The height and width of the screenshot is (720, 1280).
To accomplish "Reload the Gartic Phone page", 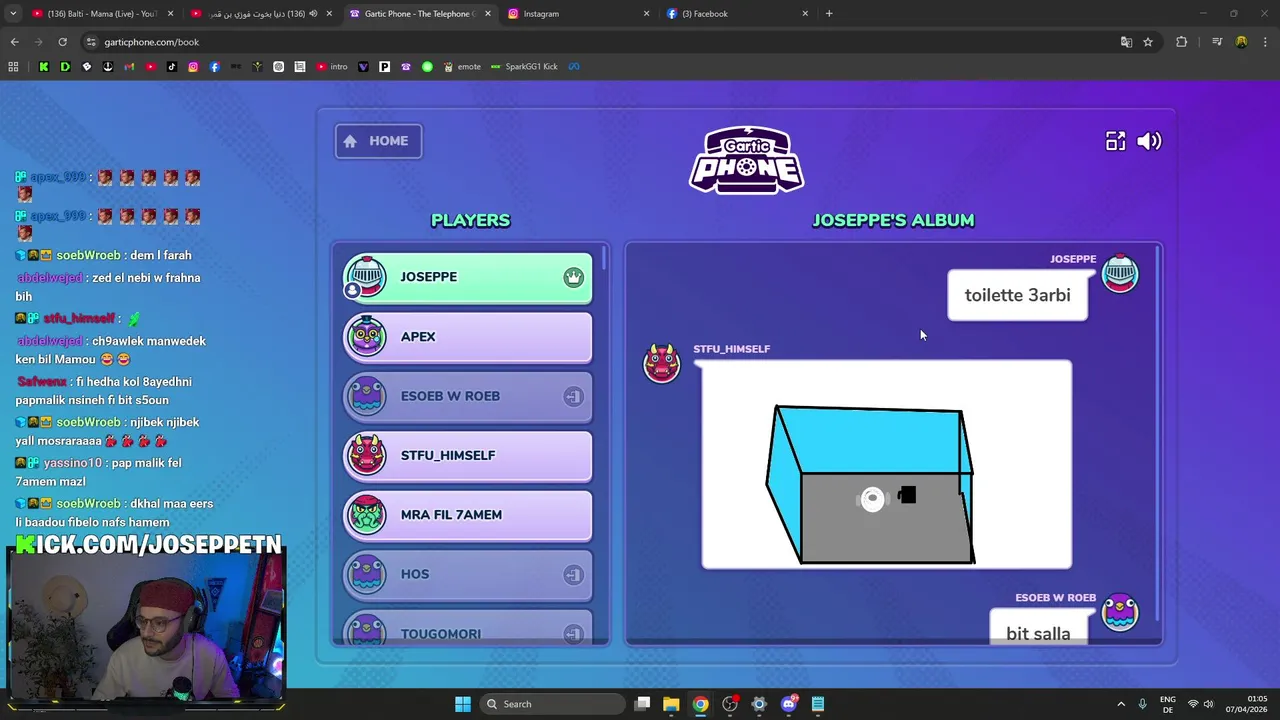I will [x=62, y=42].
